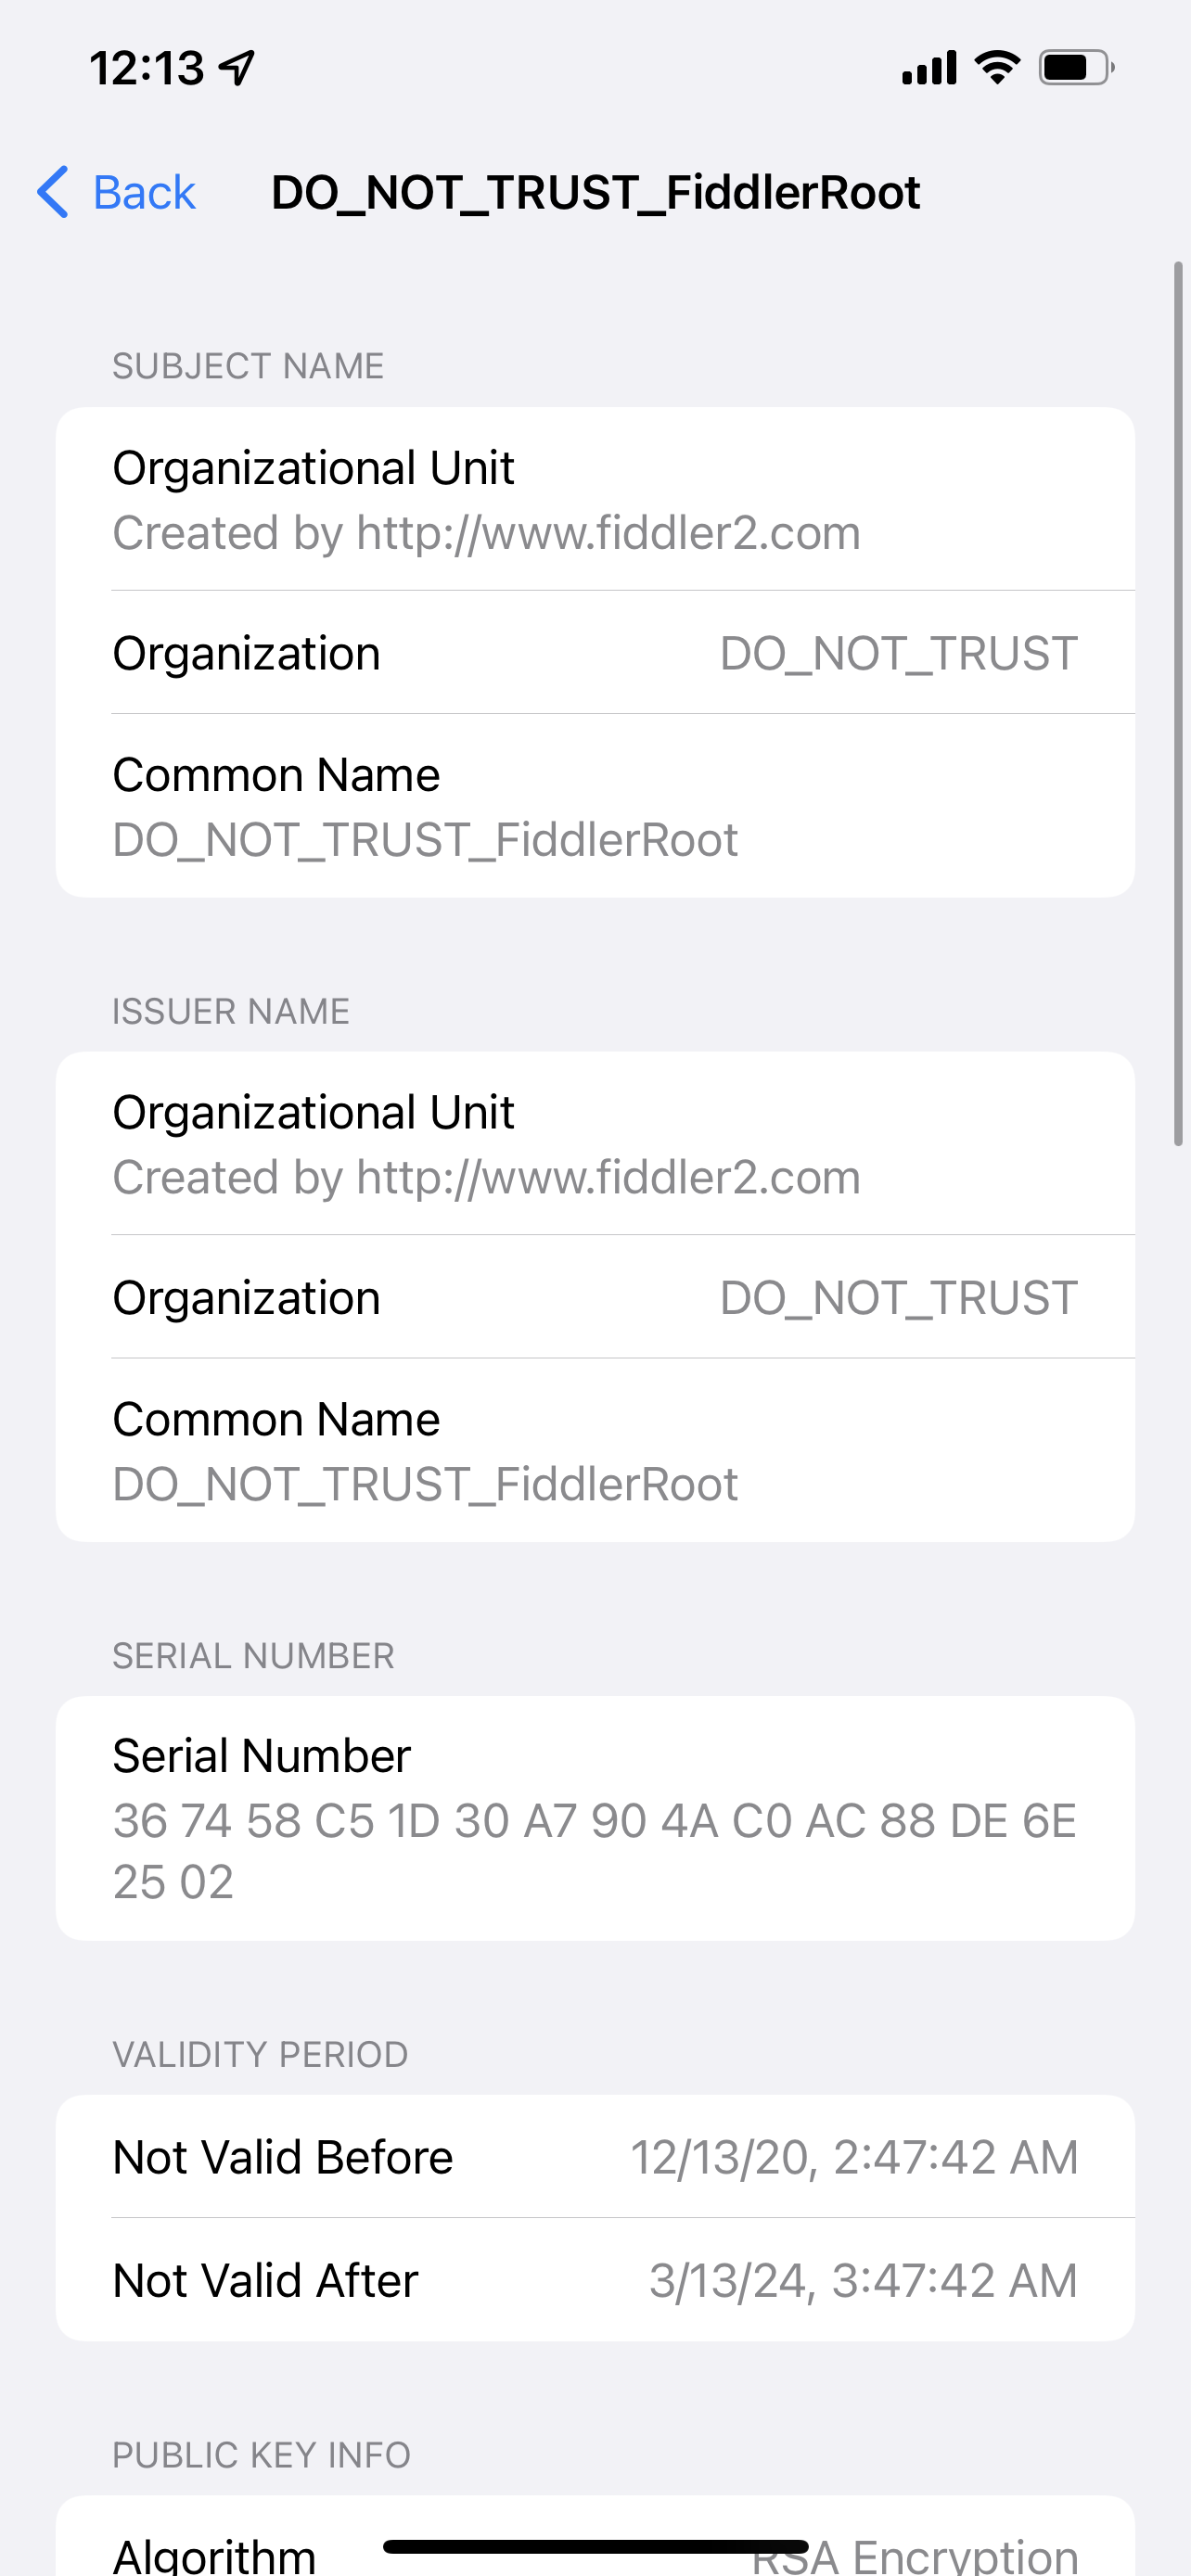Select Organization row under Subject Name
The height and width of the screenshot is (2576, 1191).
coord(595,653)
